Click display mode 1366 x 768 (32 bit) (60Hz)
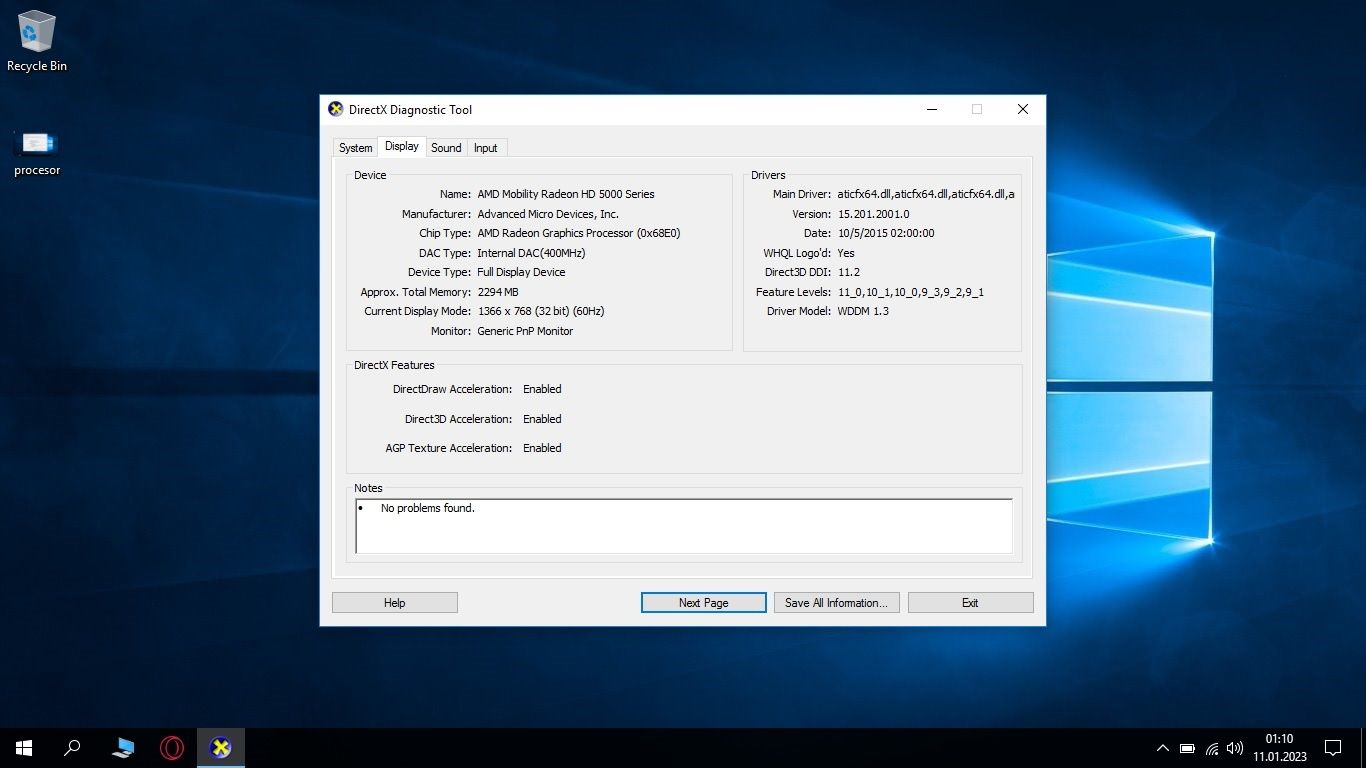 [x=541, y=311]
